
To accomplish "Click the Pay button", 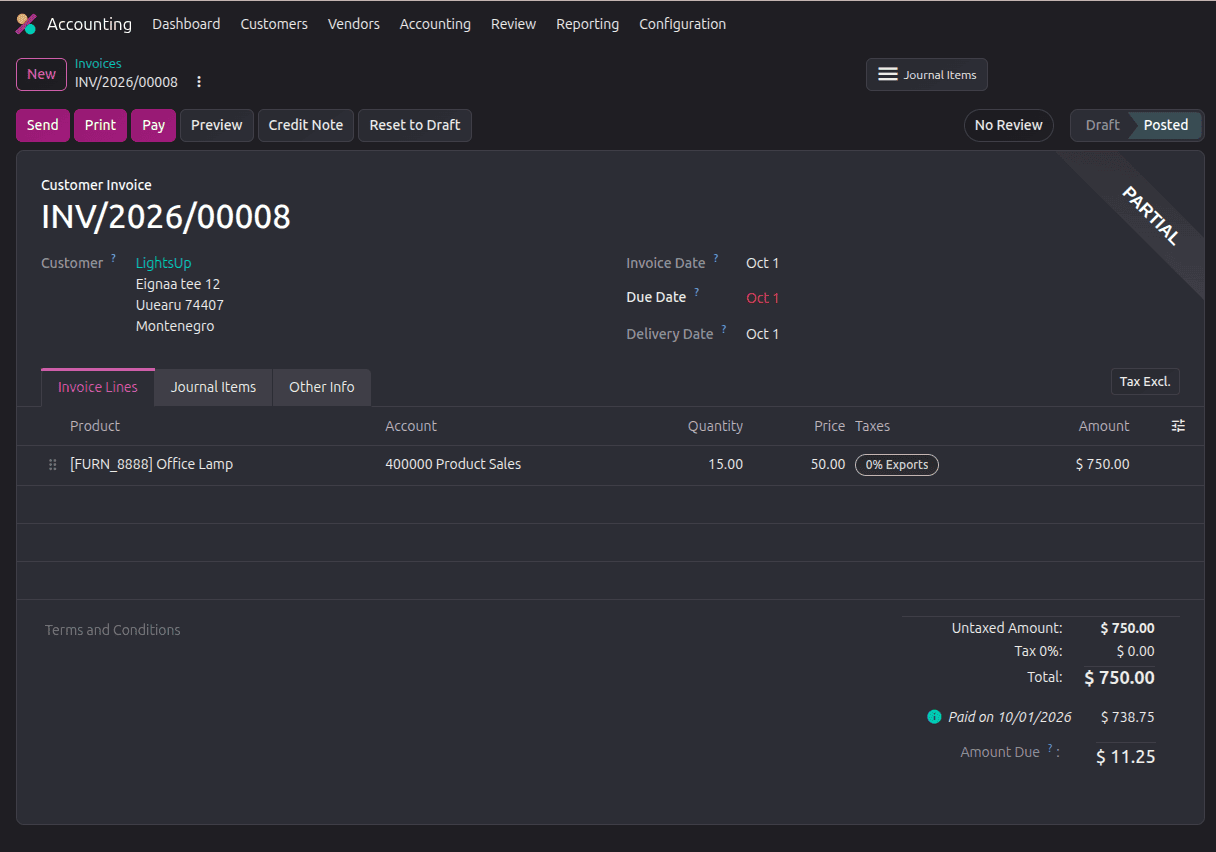I will [153, 125].
